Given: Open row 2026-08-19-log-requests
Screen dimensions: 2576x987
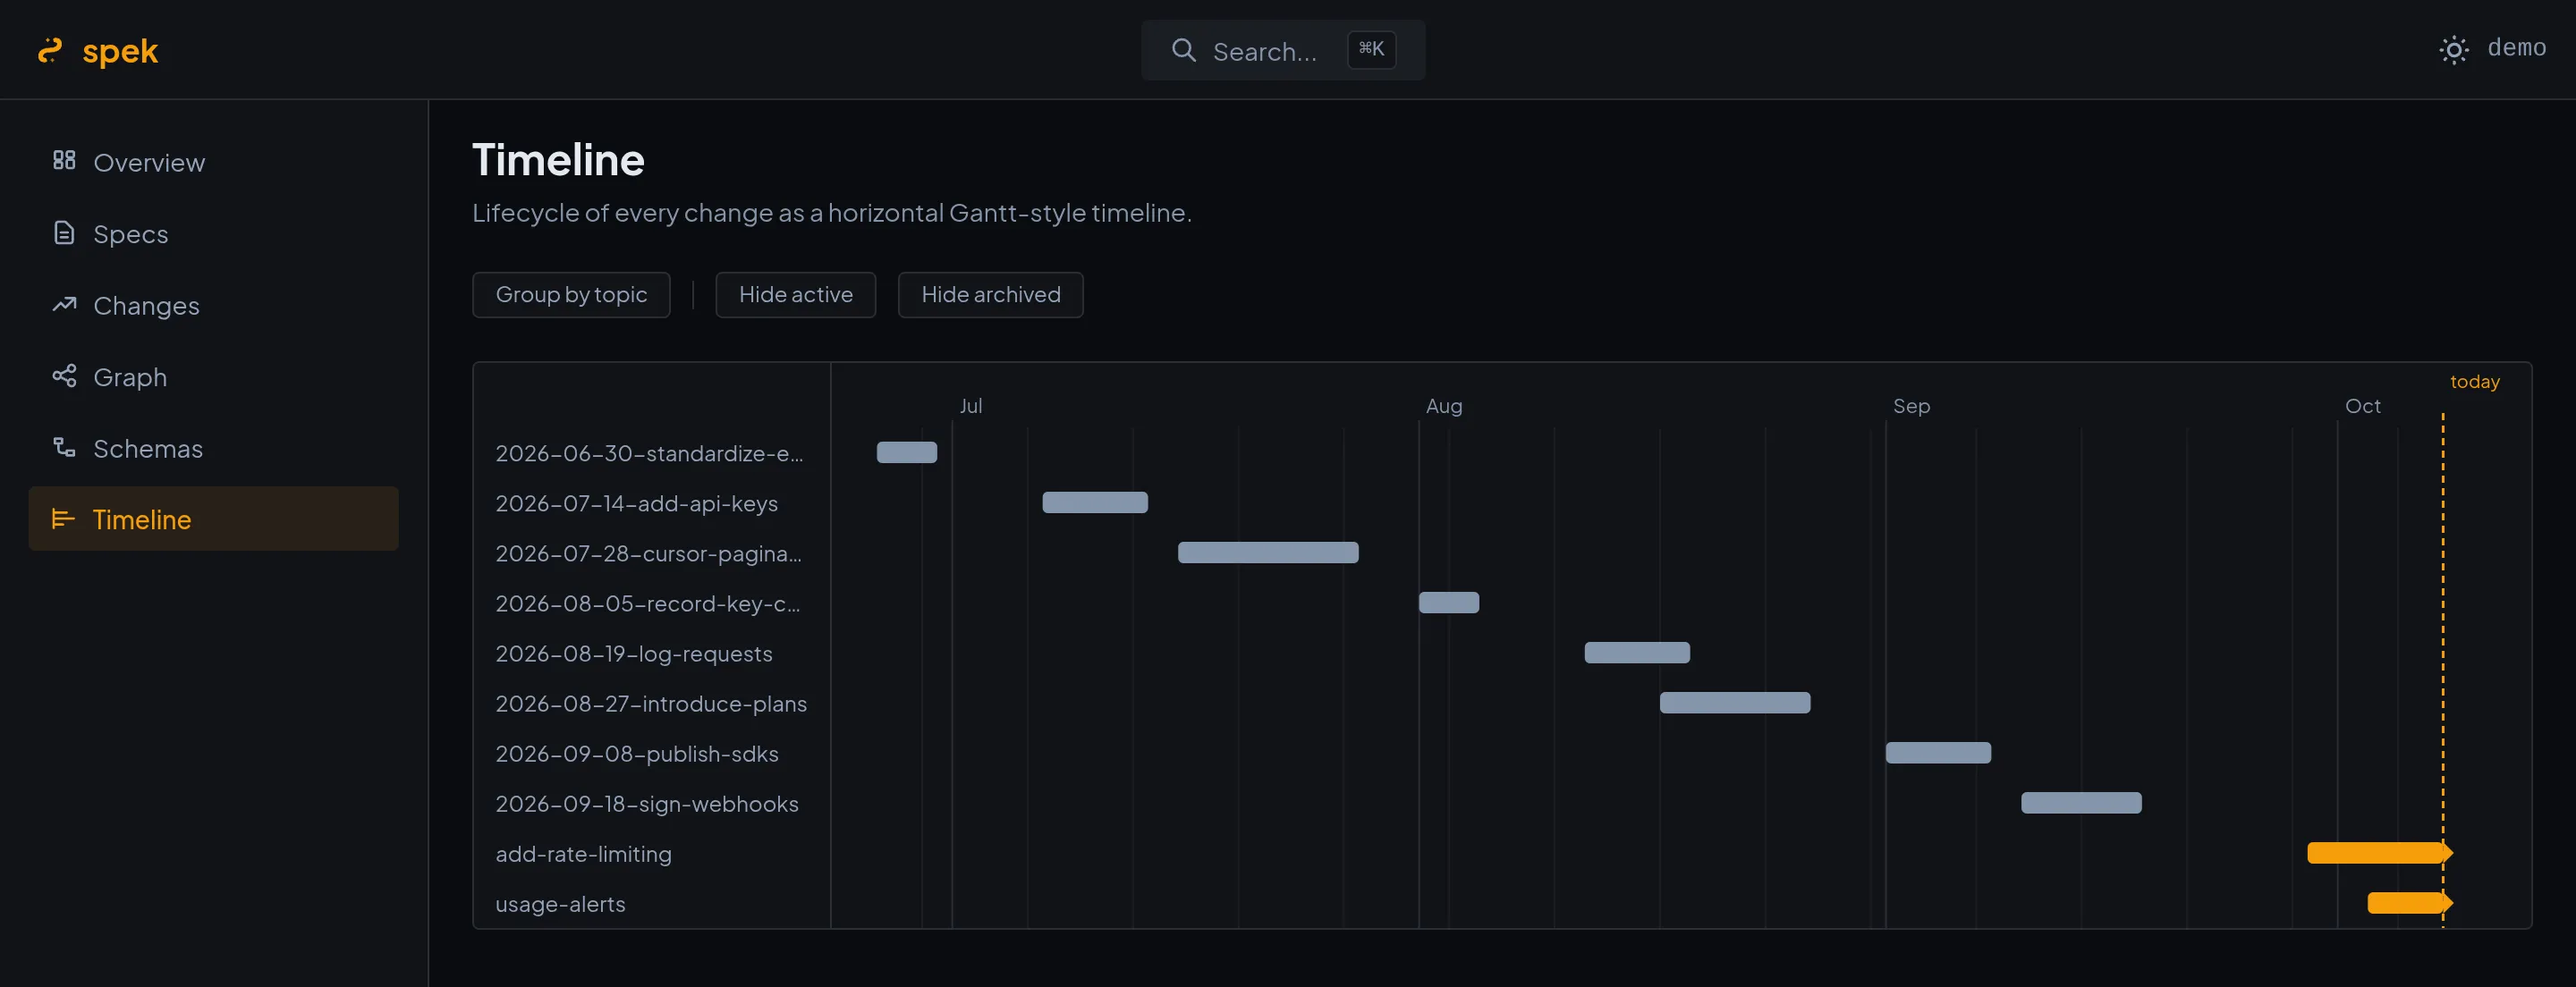Looking at the screenshot, I should pos(634,653).
